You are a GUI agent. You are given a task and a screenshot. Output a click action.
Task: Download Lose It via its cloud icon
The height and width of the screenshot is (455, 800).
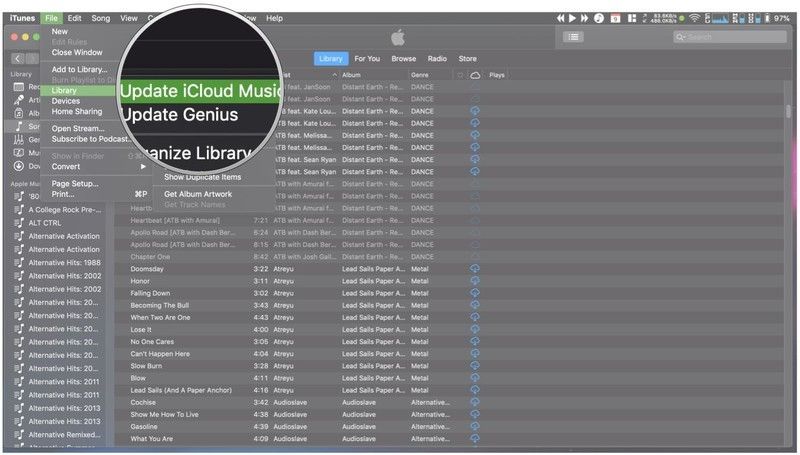click(474, 329)
